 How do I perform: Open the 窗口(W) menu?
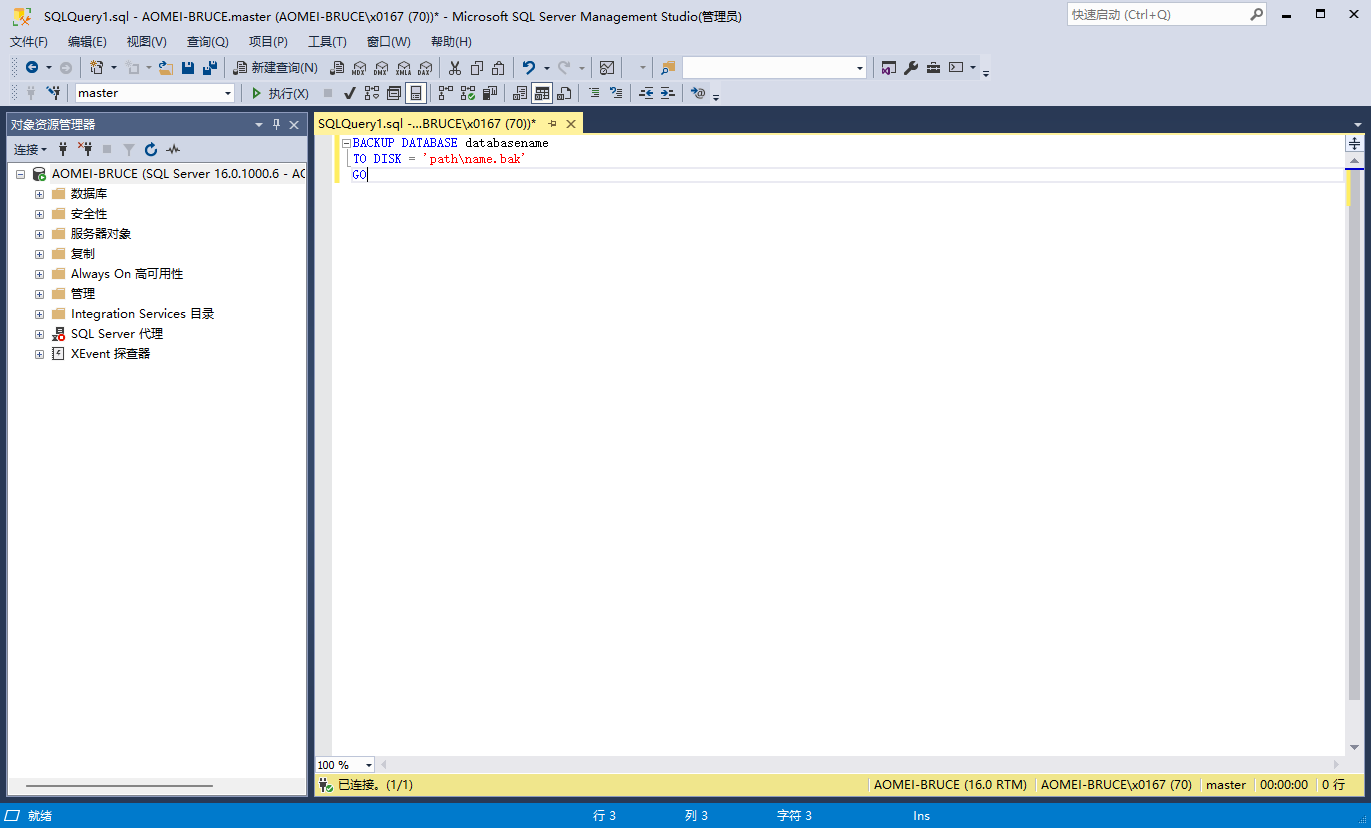tap(389, 41)
